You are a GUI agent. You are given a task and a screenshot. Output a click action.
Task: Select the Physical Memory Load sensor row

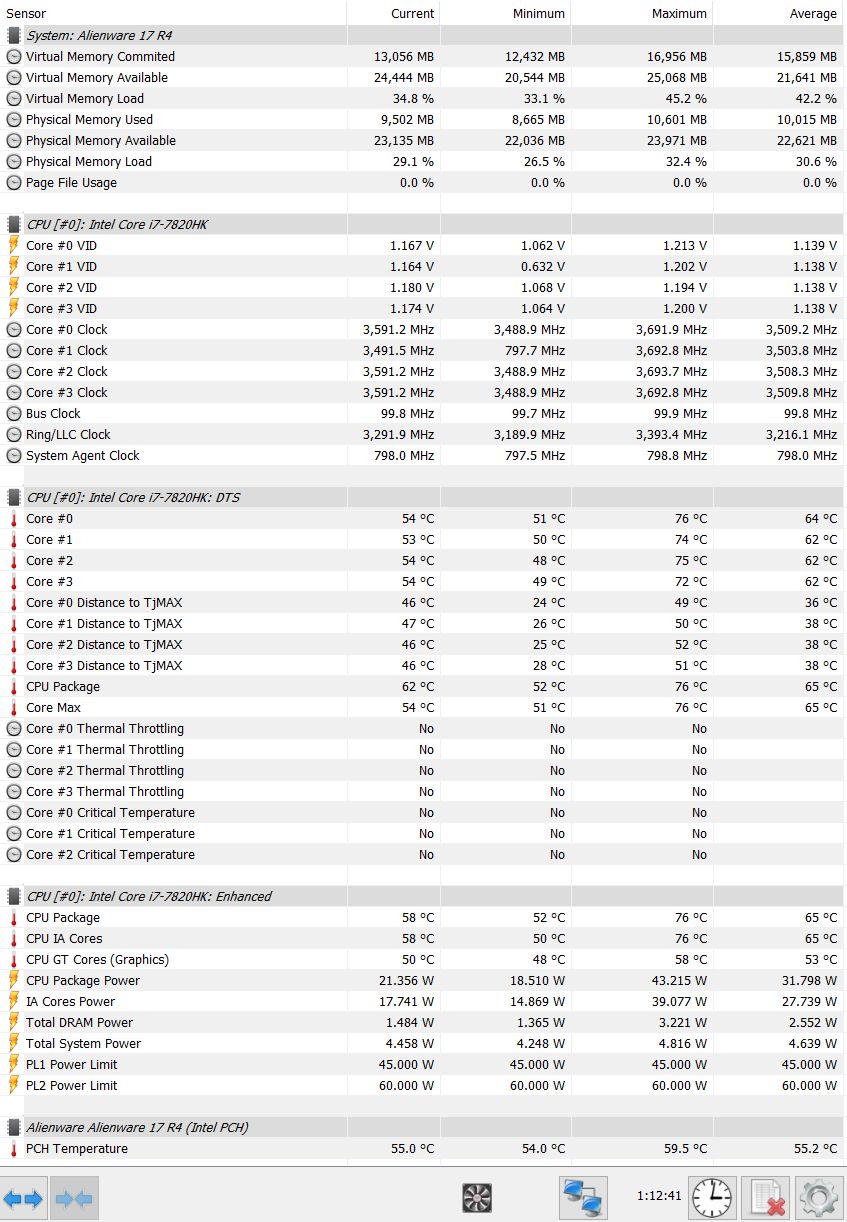(x=89, y=162)
